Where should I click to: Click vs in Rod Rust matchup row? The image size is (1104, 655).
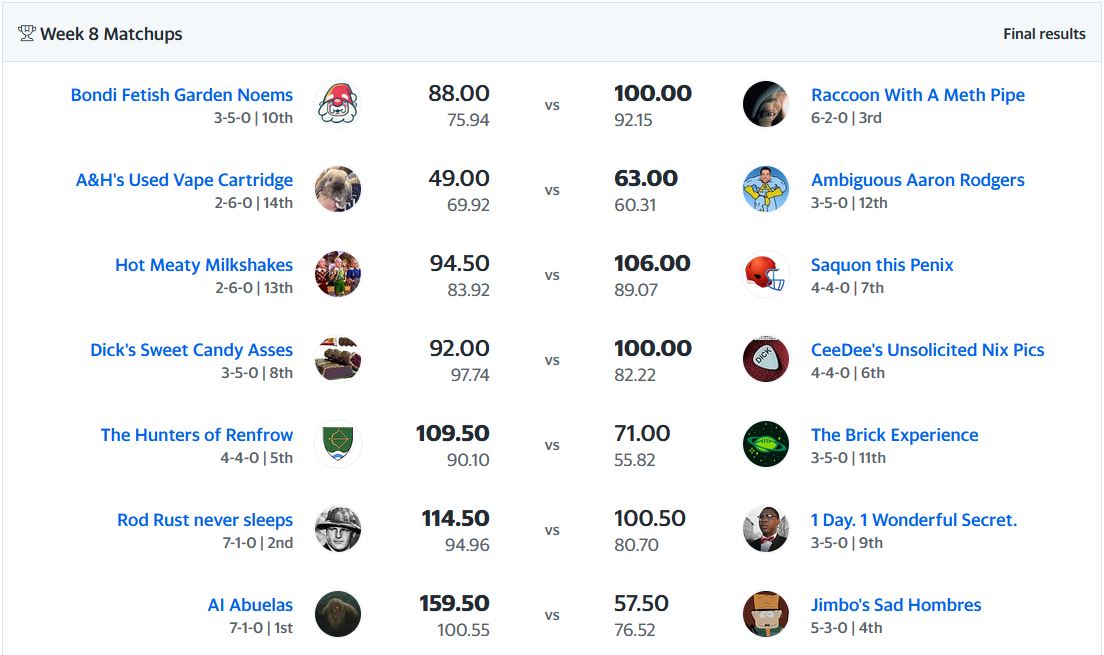tap(552, 530)
